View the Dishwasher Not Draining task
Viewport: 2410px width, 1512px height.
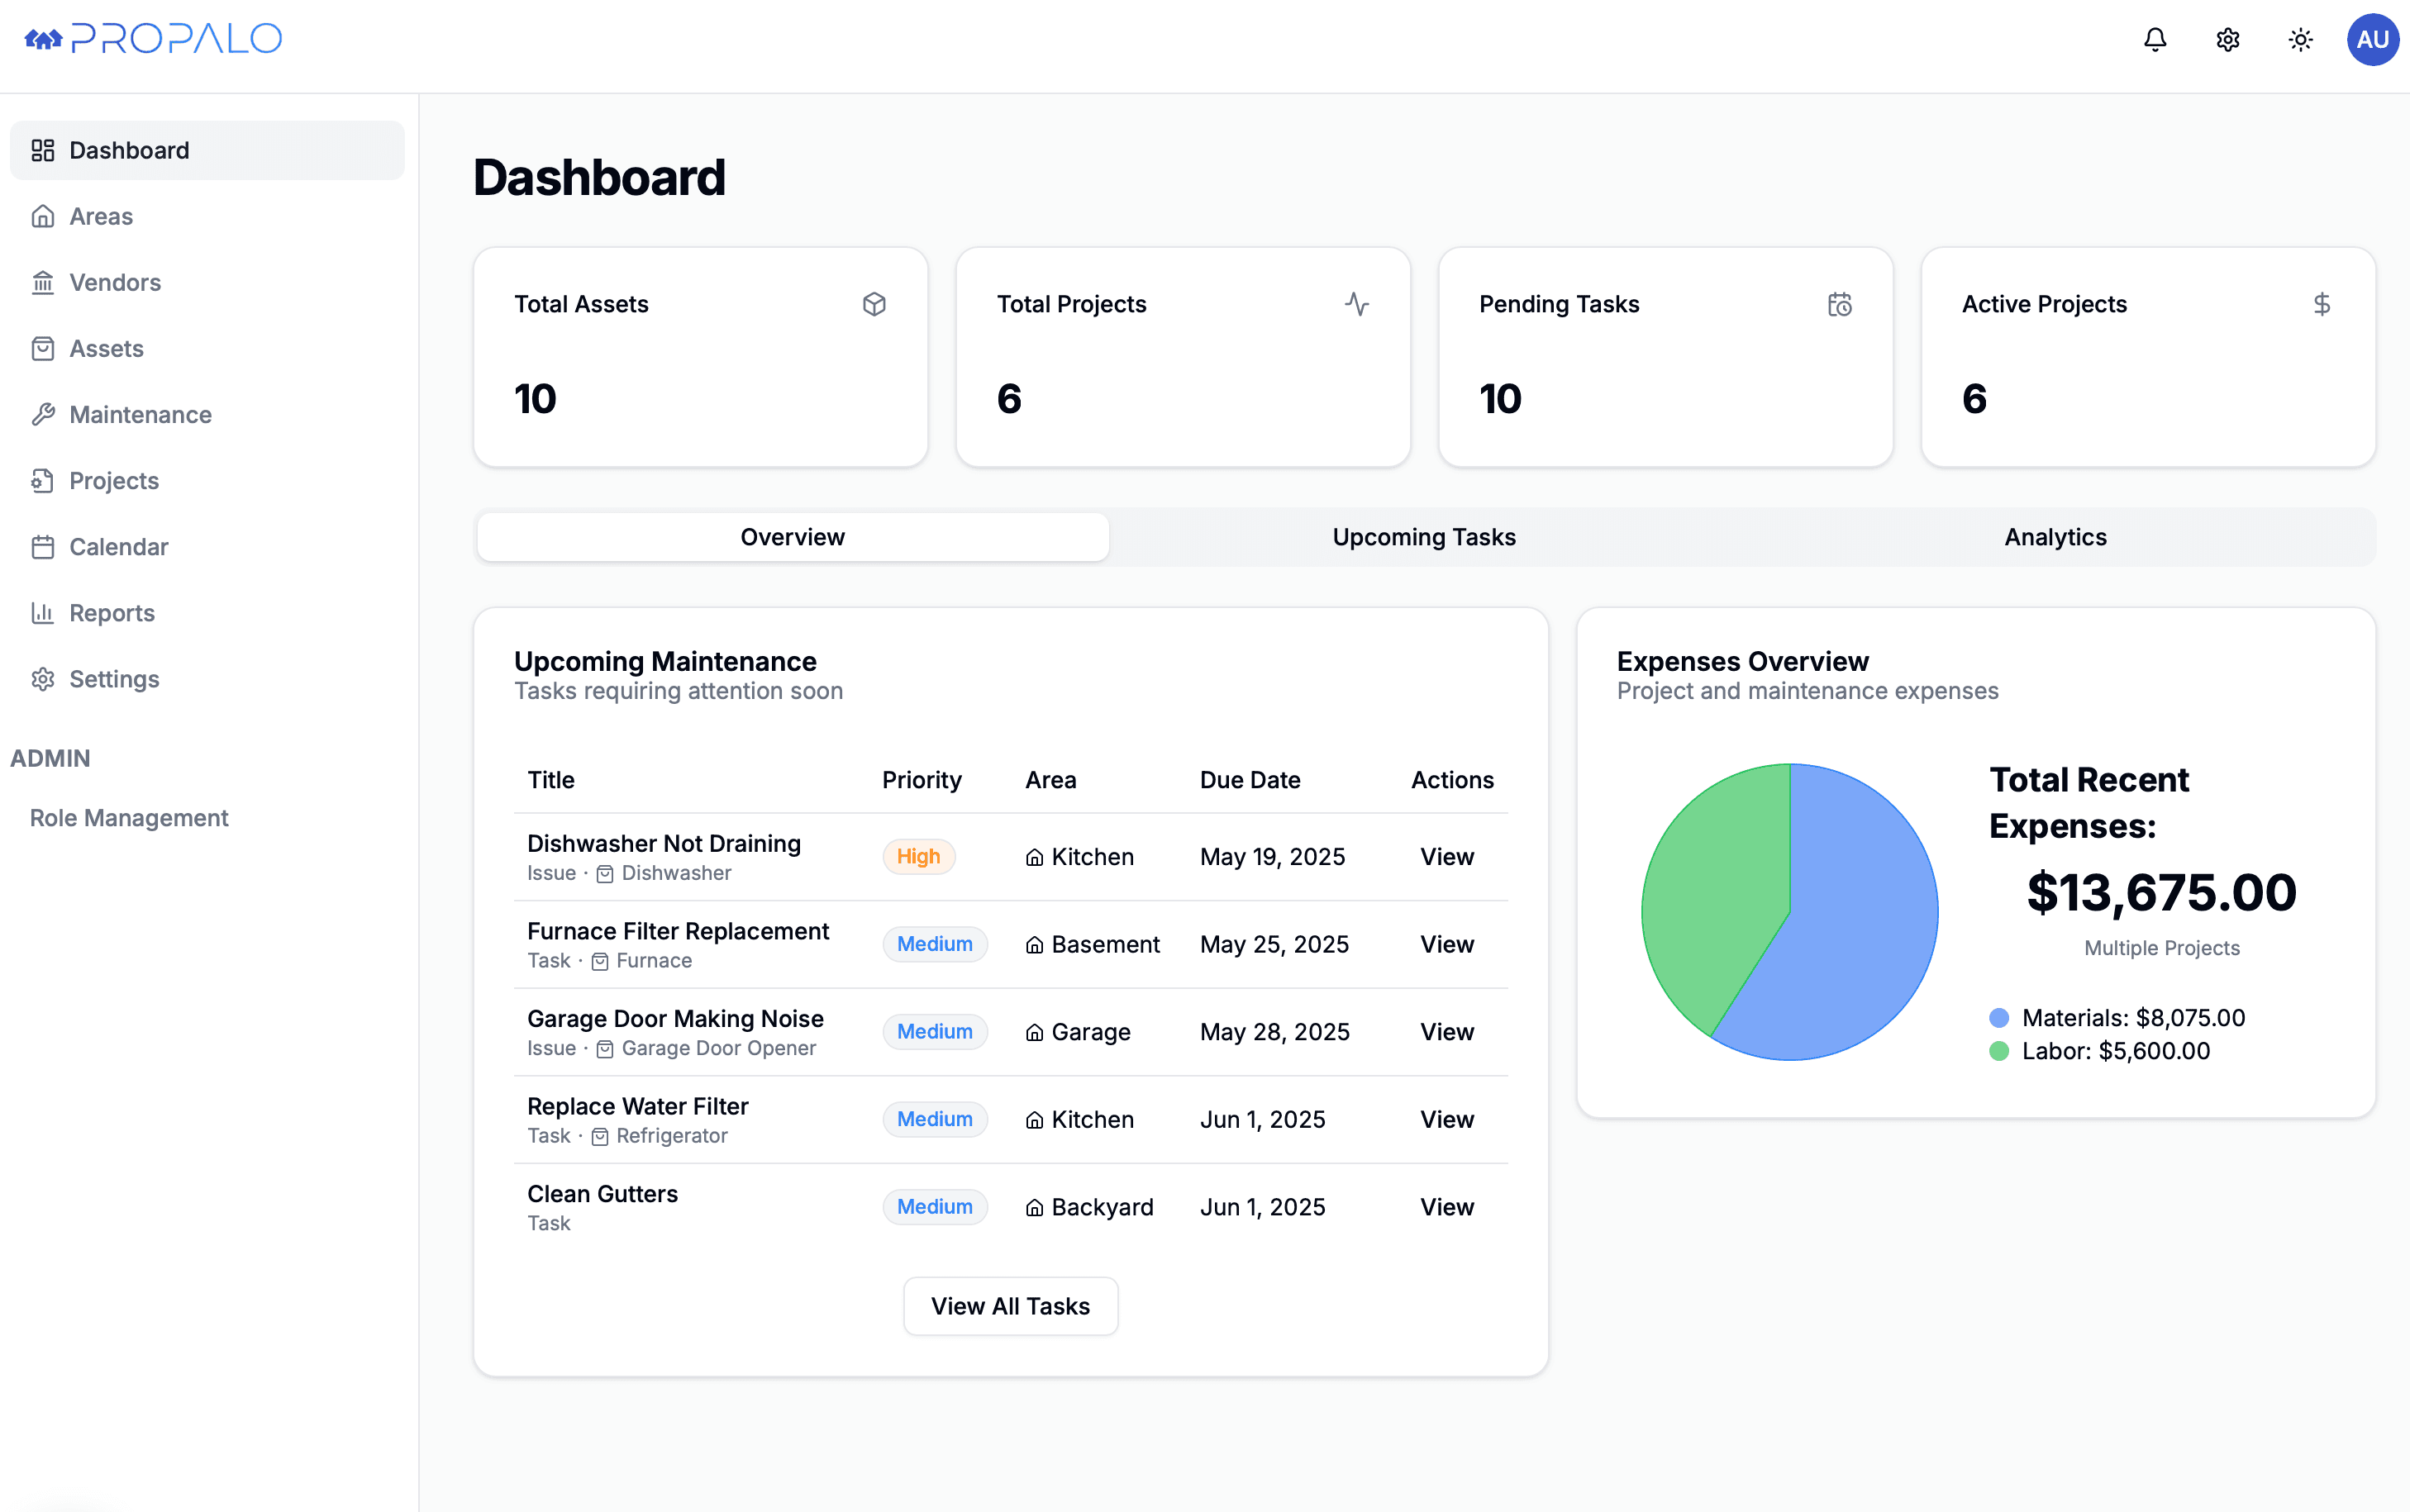coord(1446,857)
